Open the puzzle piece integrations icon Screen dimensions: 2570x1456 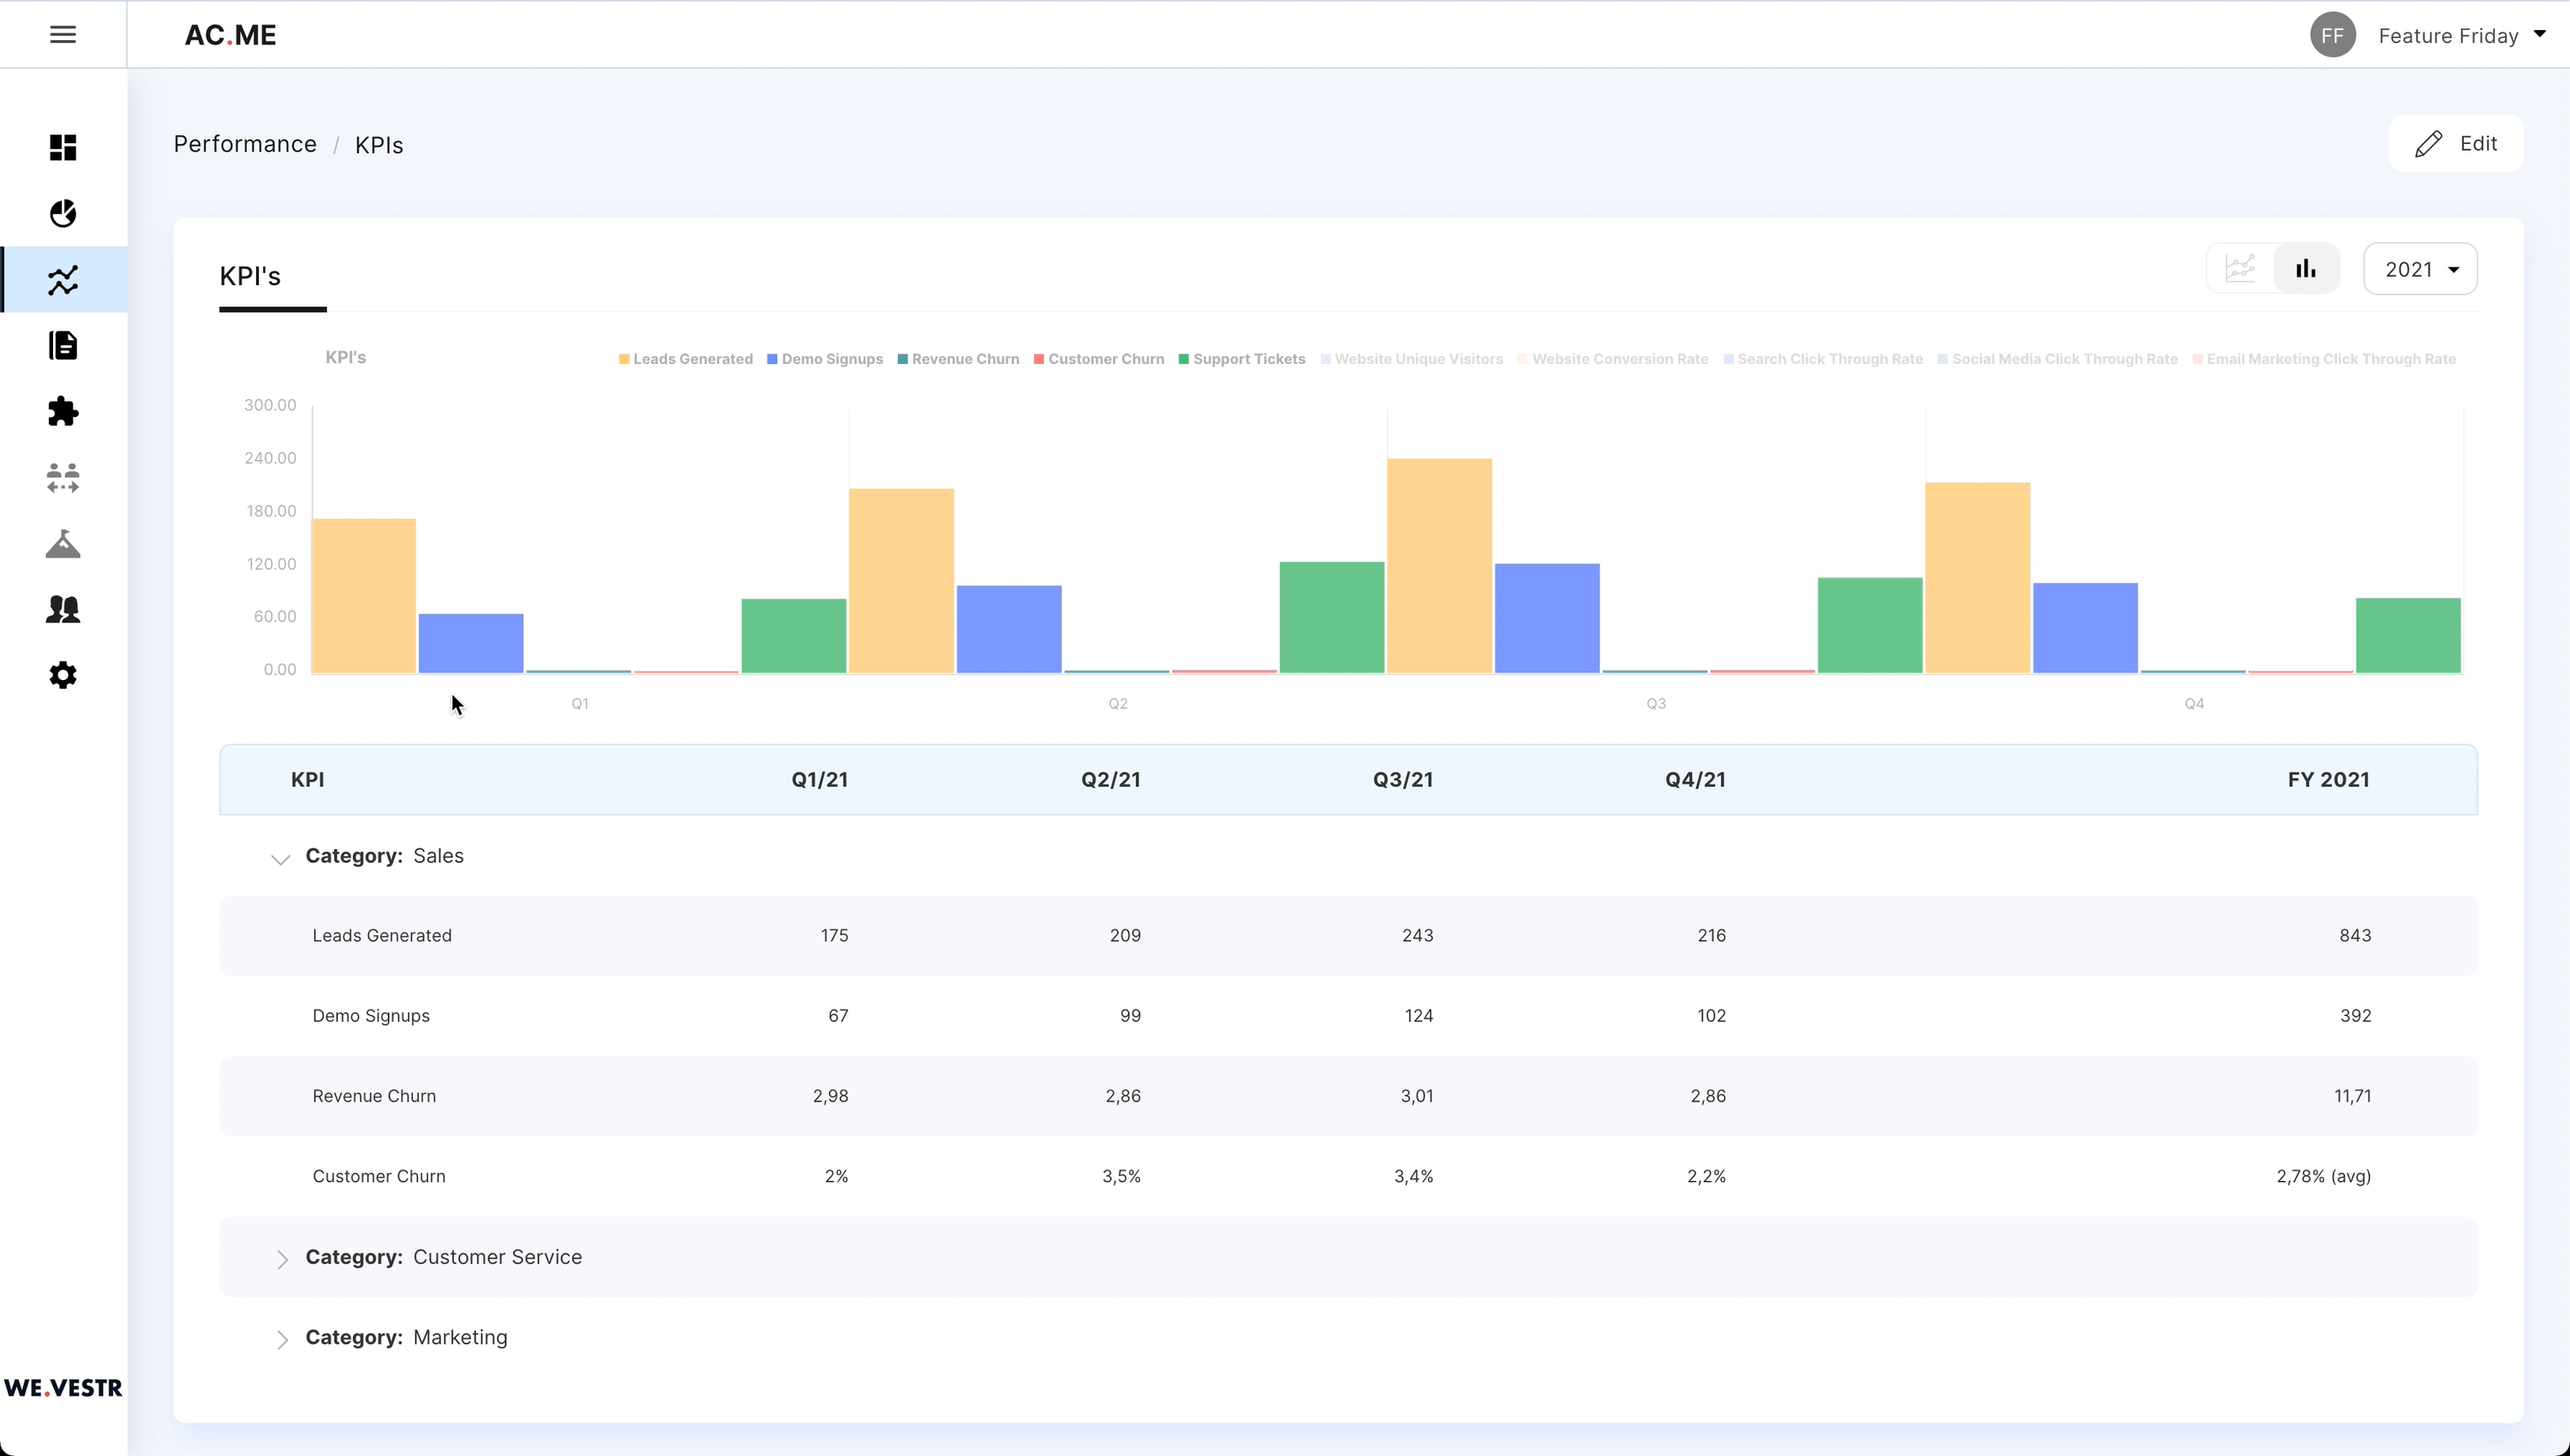click(x=63, y=412)
